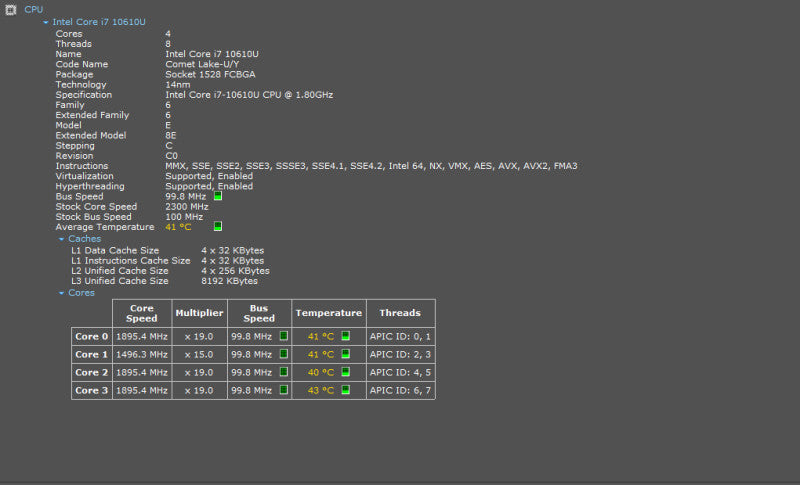This screenshot has height=485, width=800.
Task: Click the Code Name label
Action: (x=82, y=64)
